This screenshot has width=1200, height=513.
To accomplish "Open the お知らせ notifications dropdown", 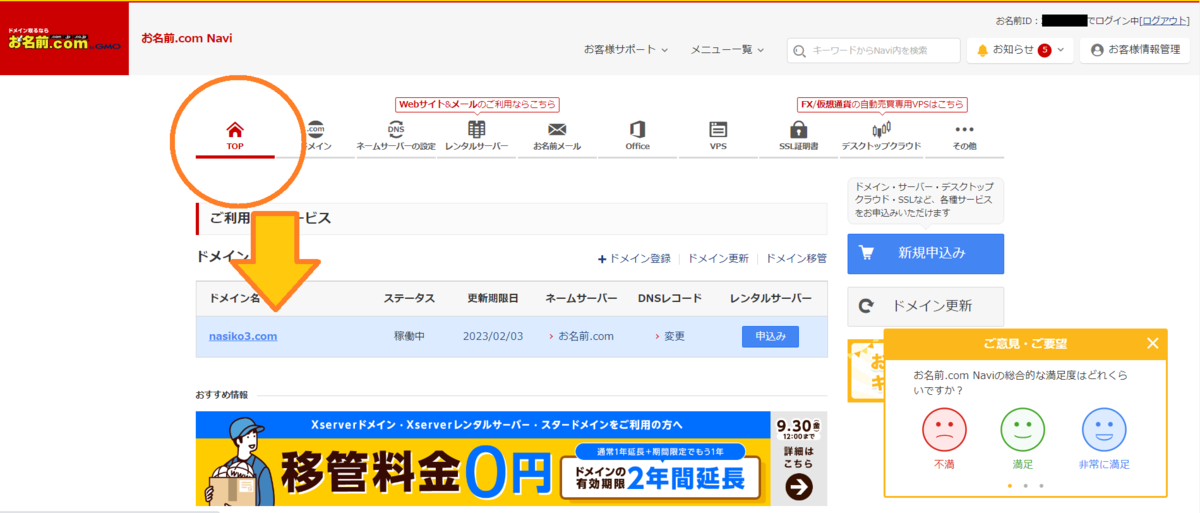I will tap(1020, 50).
